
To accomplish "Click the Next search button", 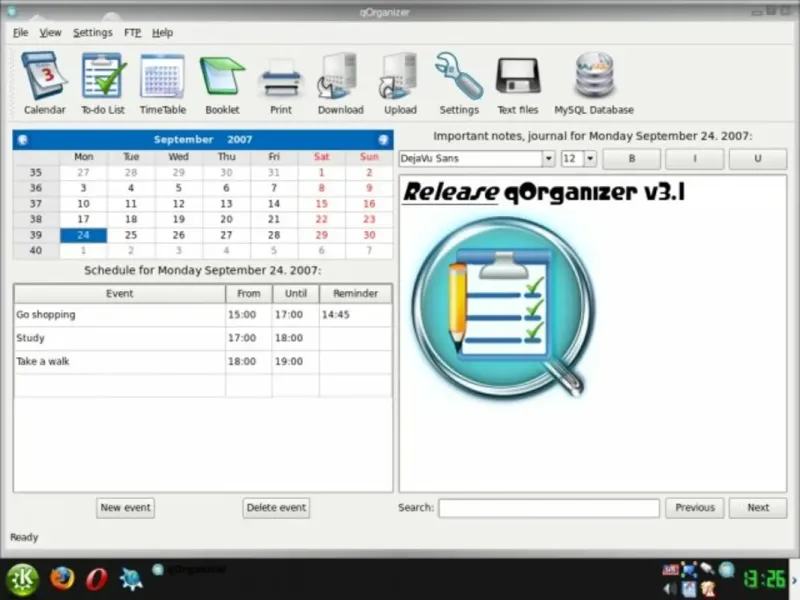I will tap(758, 508).
